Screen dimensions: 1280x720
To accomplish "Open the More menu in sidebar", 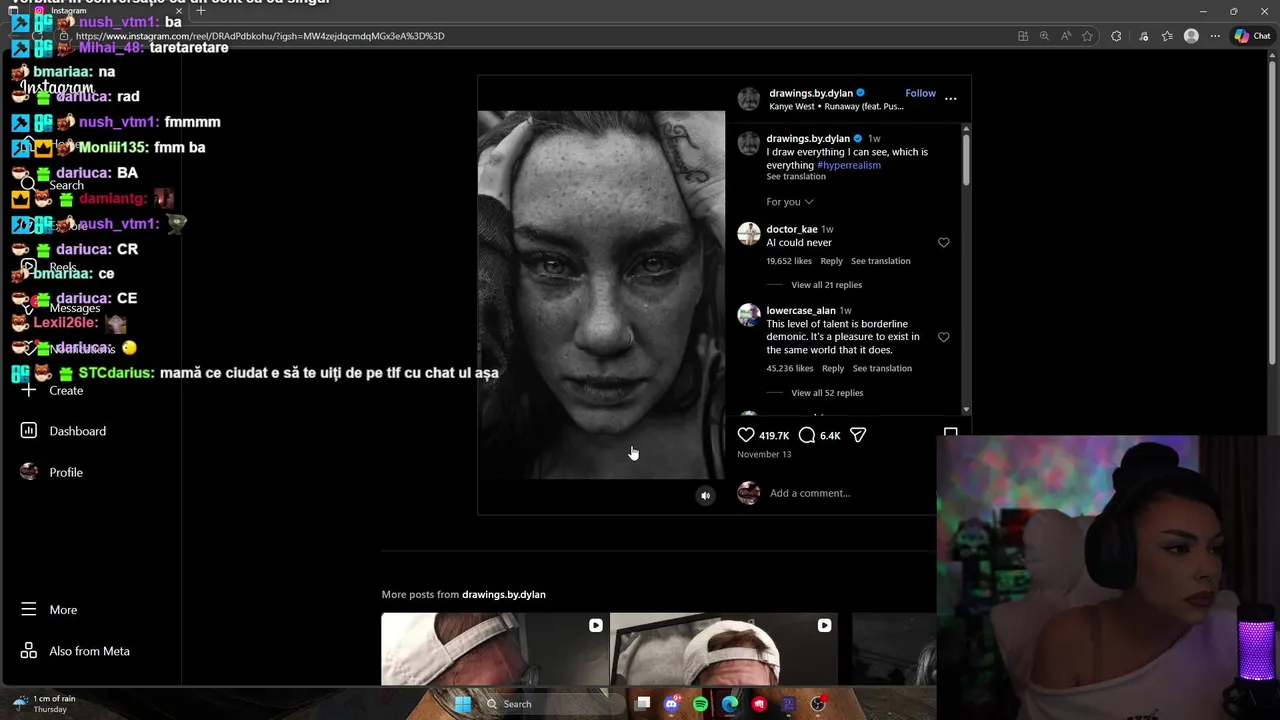I will pyautogui.click(x=63, y=610).
